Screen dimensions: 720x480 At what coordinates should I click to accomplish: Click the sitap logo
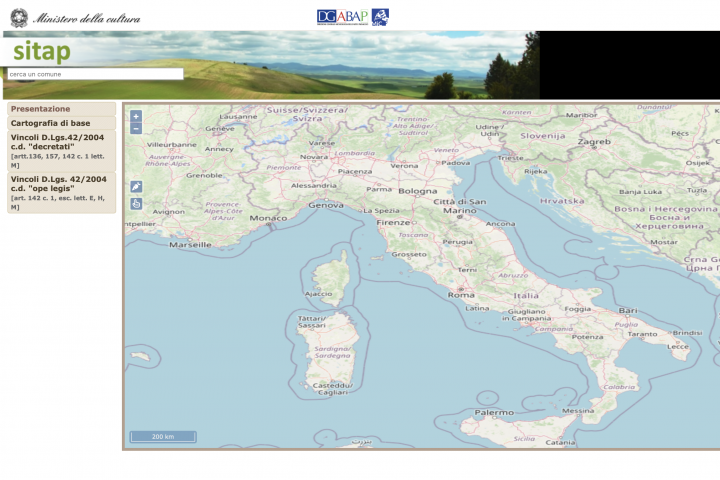pos(41,51)
